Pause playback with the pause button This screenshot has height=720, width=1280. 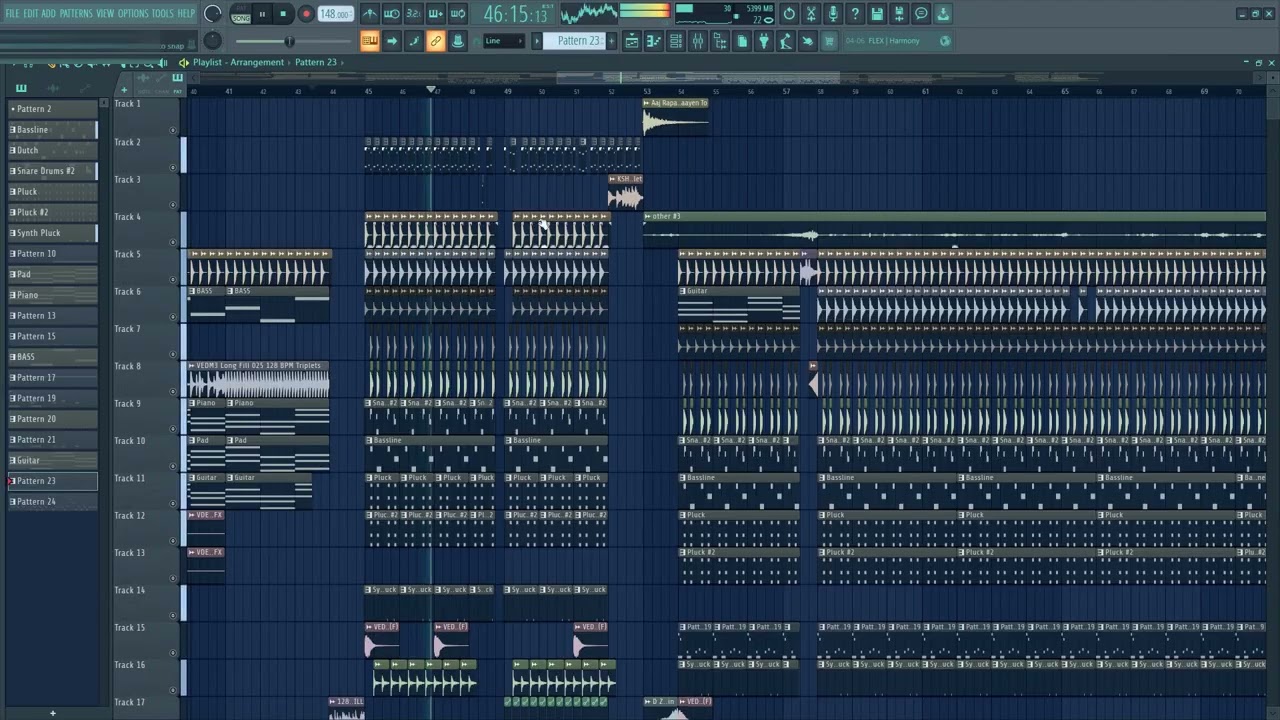pos(262,14)
